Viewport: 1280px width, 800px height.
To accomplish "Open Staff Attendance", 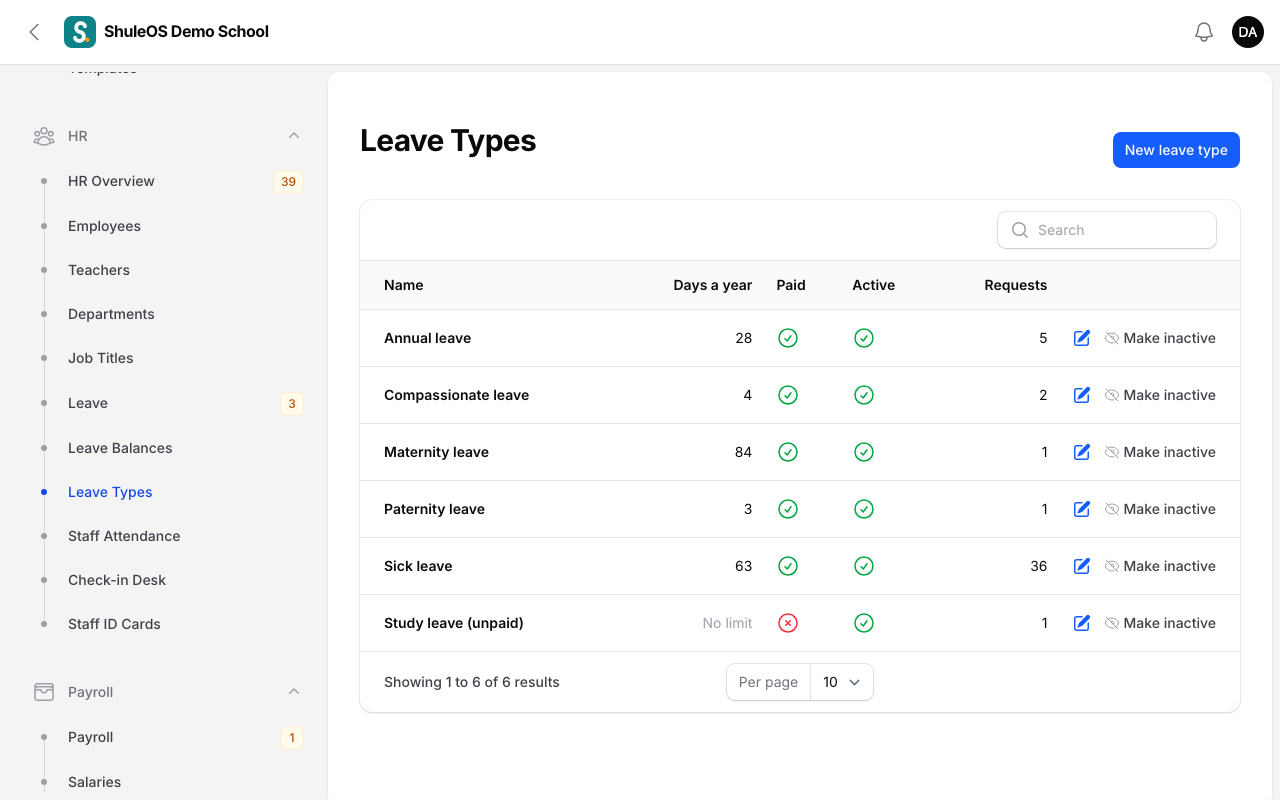I will (x=167, y=536).
